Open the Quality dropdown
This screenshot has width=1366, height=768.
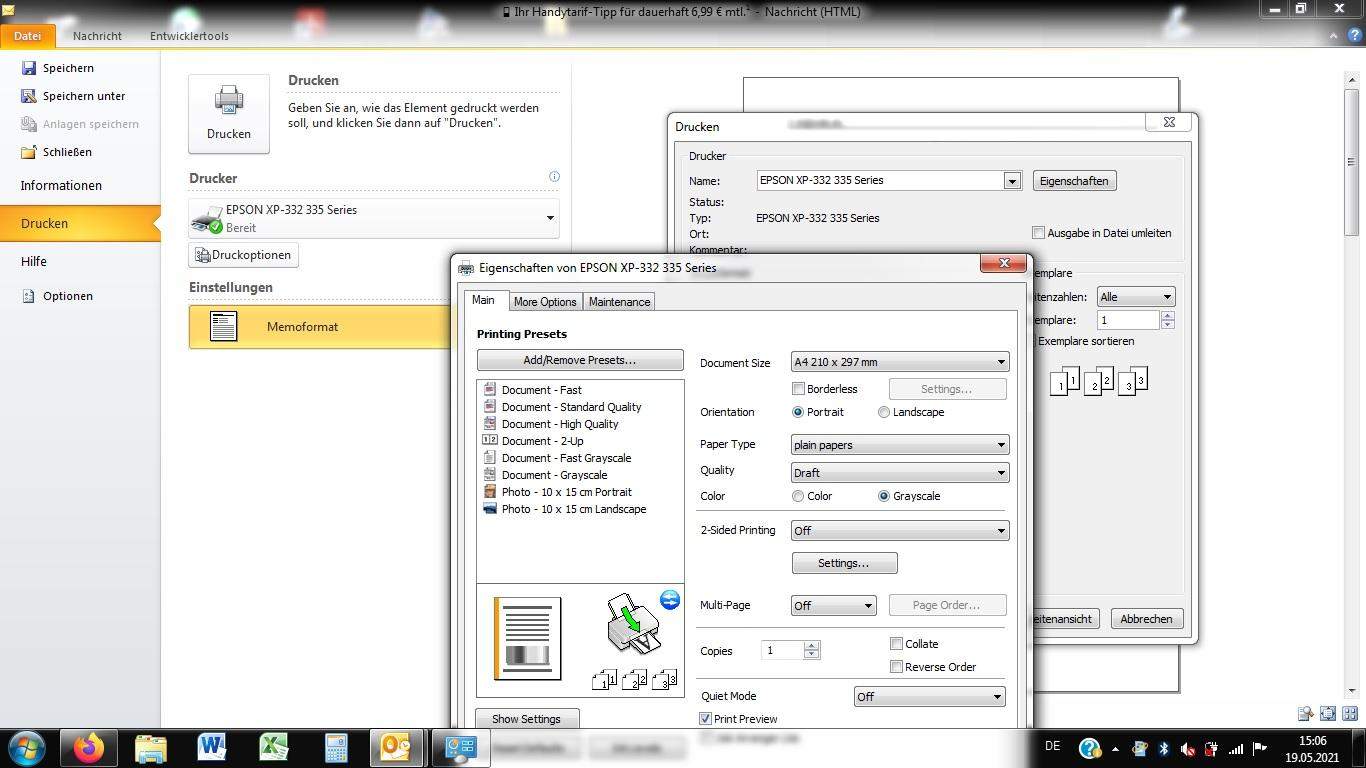pyautogui.click(x=900, y=473)
